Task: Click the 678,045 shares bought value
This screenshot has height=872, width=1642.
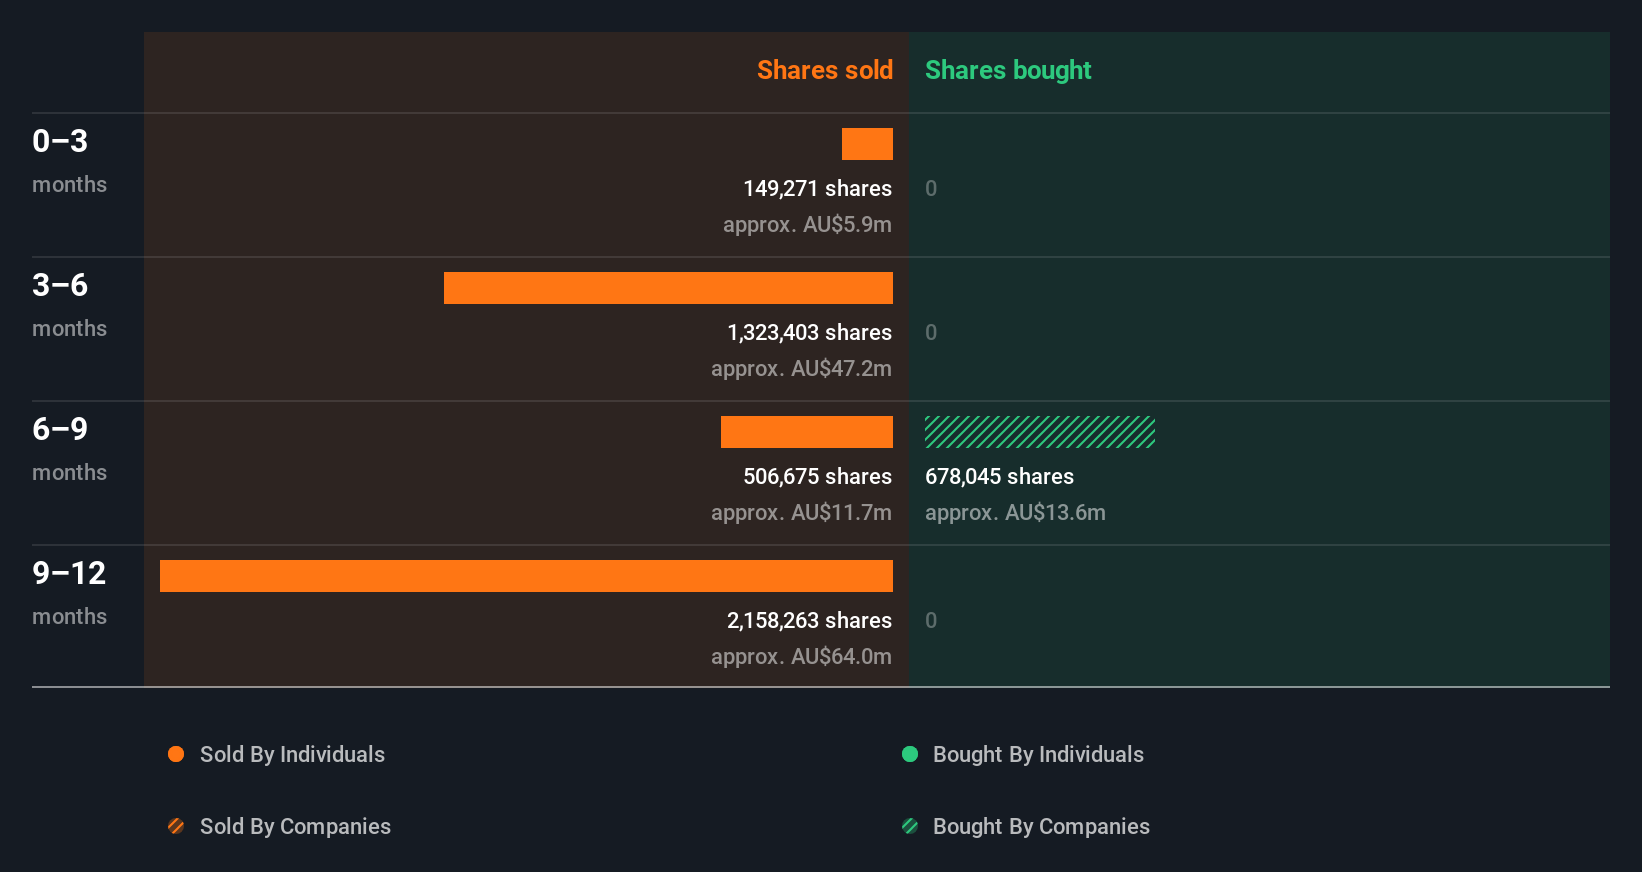Action: click(x=999, y=476)
